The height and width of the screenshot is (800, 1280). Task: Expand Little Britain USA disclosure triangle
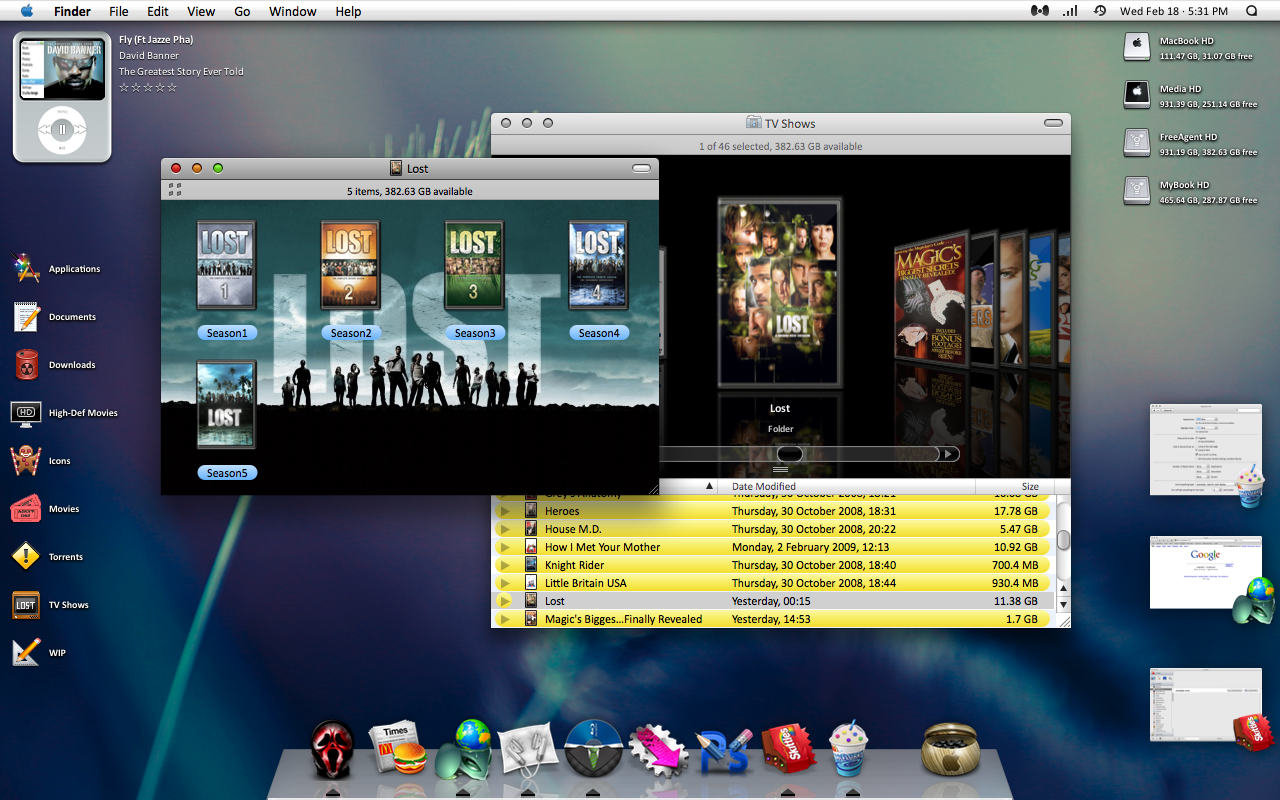coord(505,583)
